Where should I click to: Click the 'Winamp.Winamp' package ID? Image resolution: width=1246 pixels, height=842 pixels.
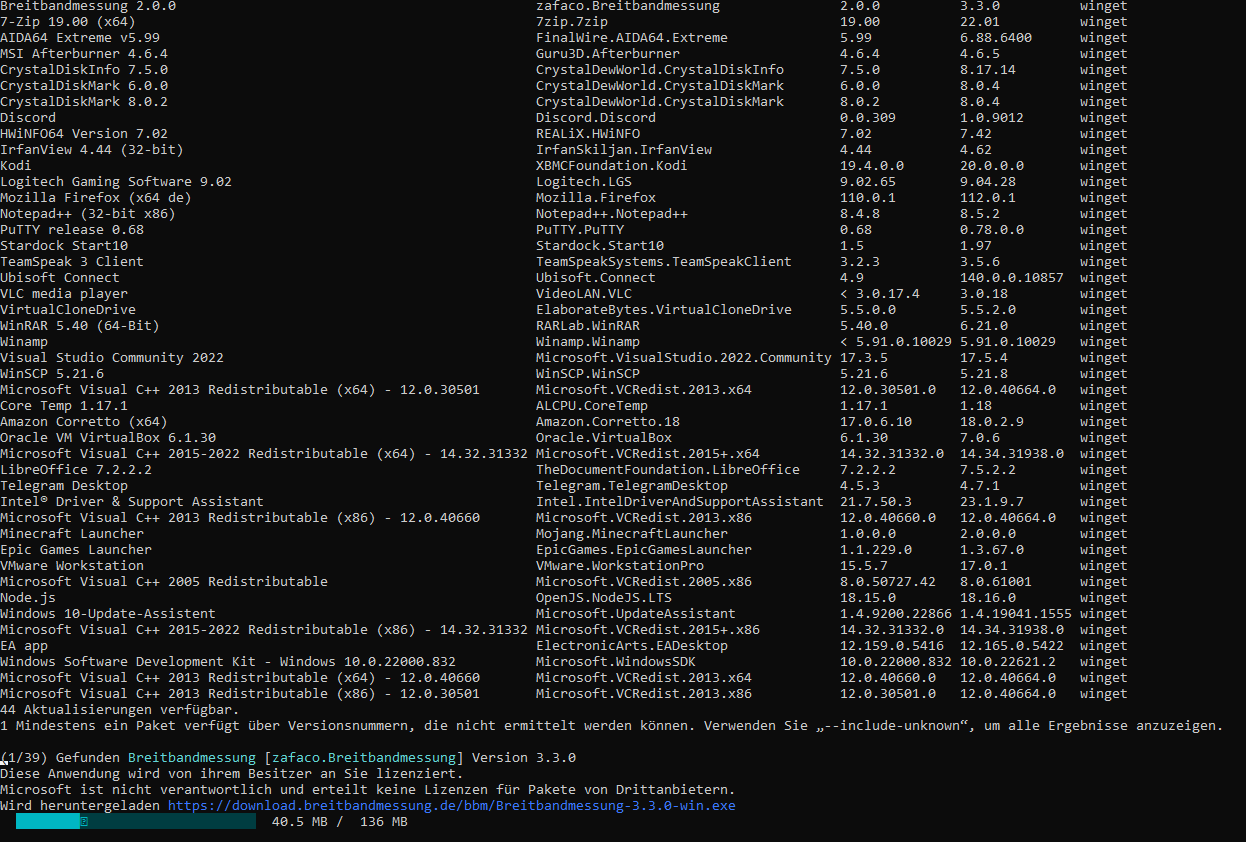588,342
